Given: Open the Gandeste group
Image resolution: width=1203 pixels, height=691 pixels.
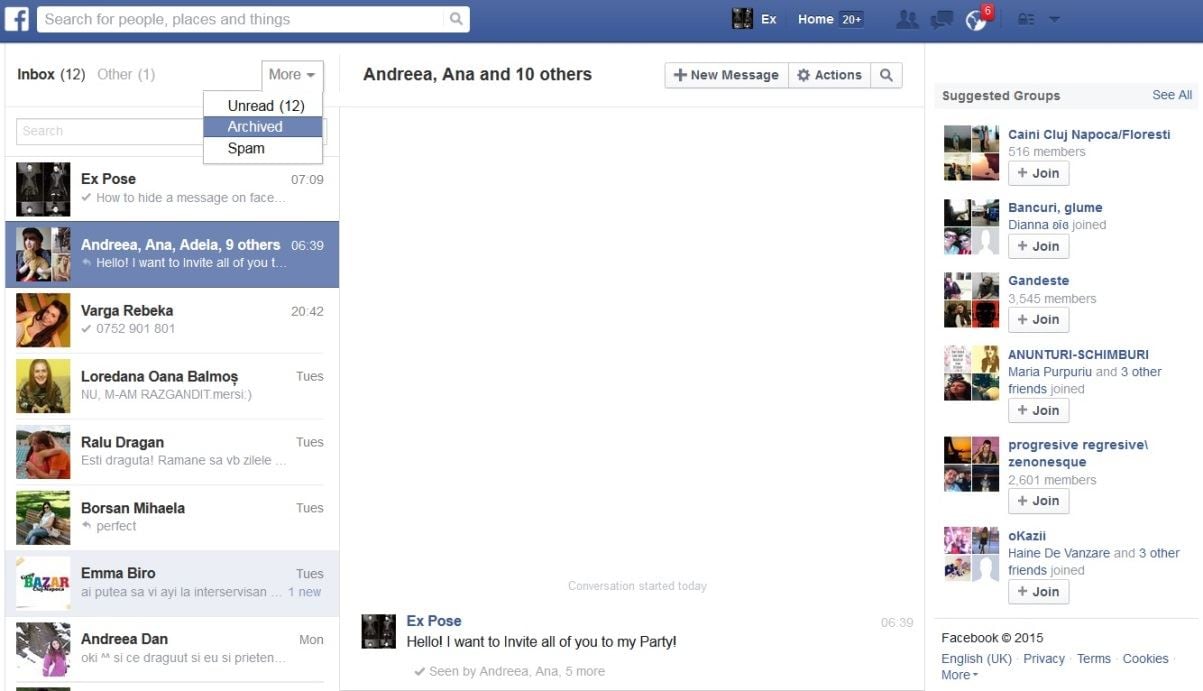Looking at the screenshot, I should point(1038,281).
